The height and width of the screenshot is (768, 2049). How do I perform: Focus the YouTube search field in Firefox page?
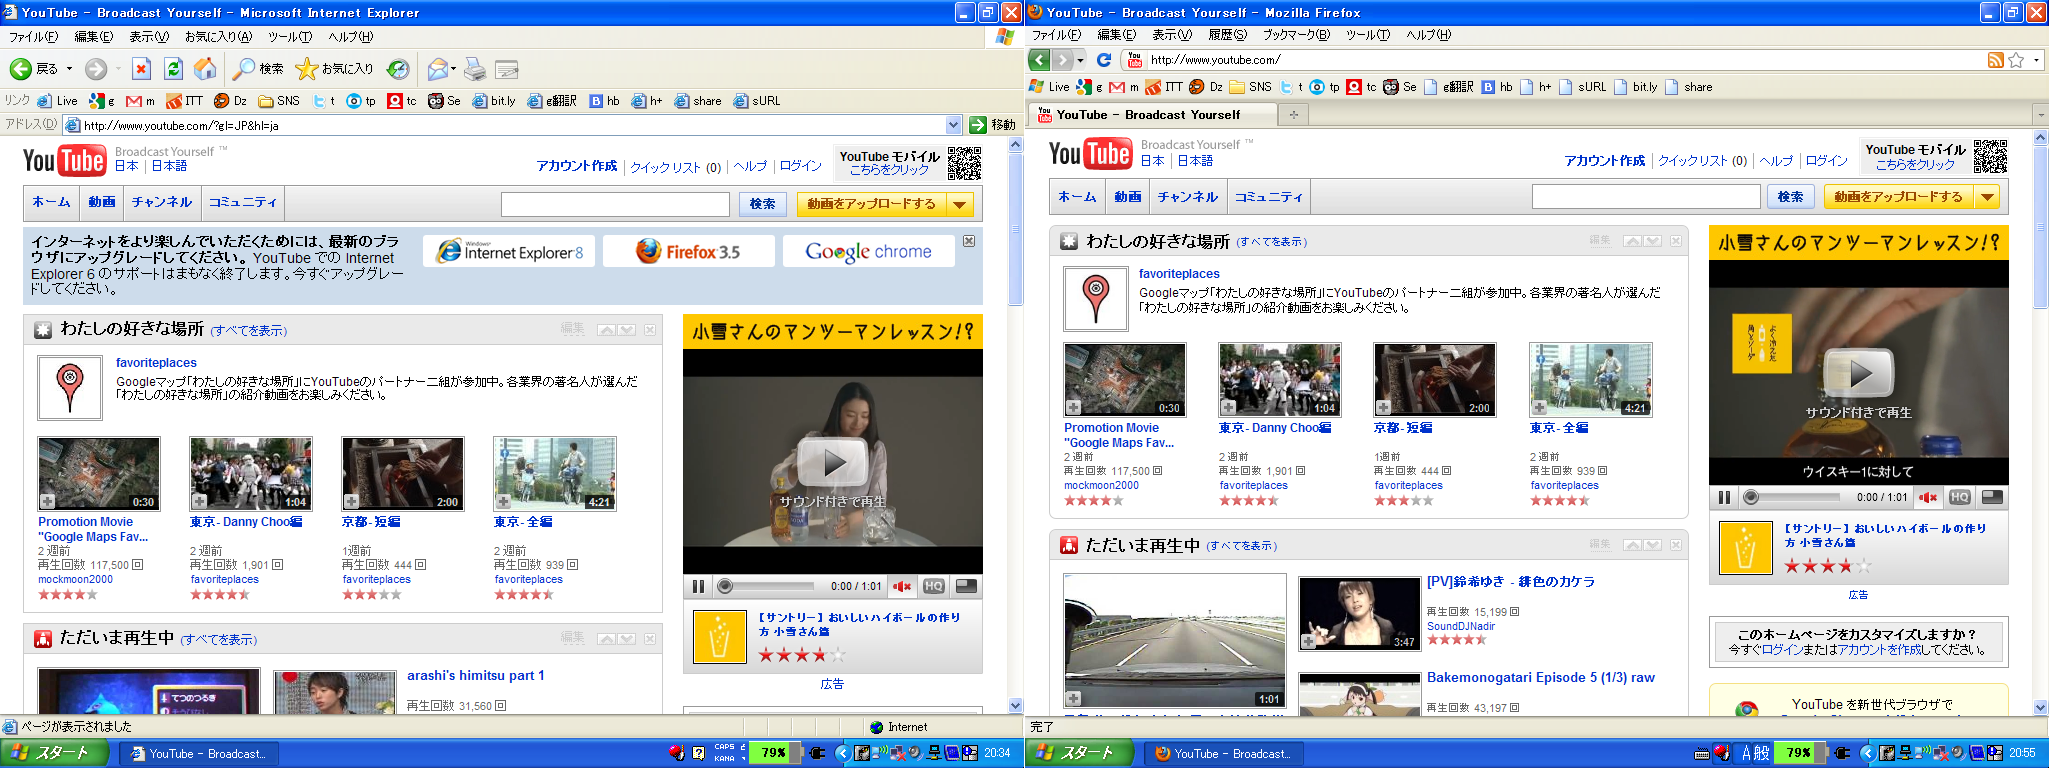click(1646, 197)
